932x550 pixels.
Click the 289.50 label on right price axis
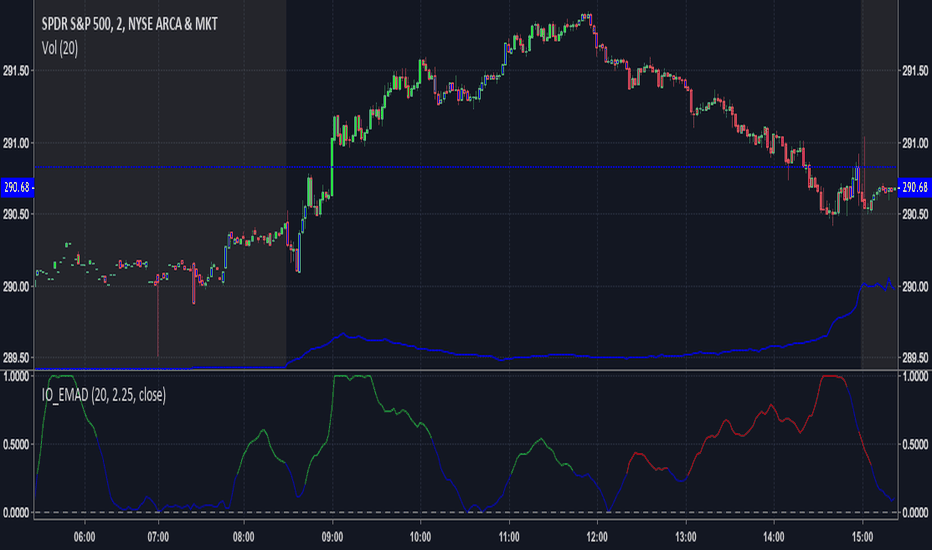point(915,358)
